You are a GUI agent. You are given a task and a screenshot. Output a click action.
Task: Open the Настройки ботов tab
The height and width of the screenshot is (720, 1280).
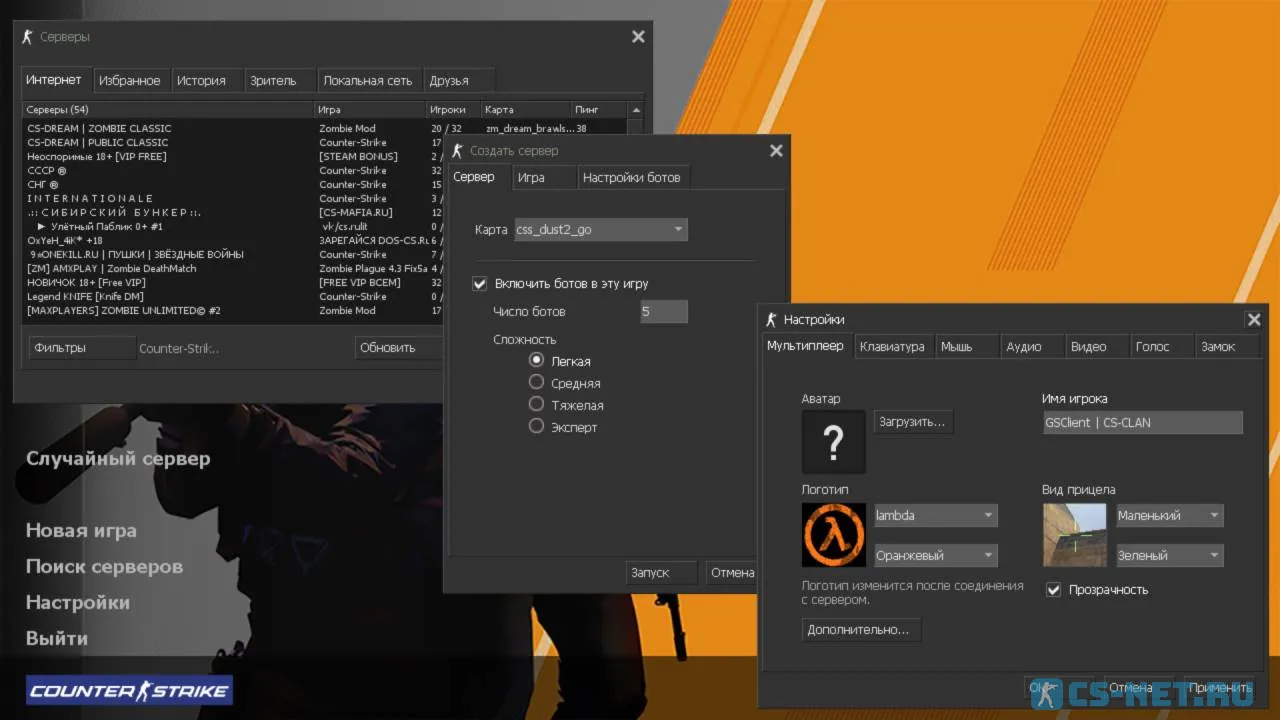[x=632, y=178]
